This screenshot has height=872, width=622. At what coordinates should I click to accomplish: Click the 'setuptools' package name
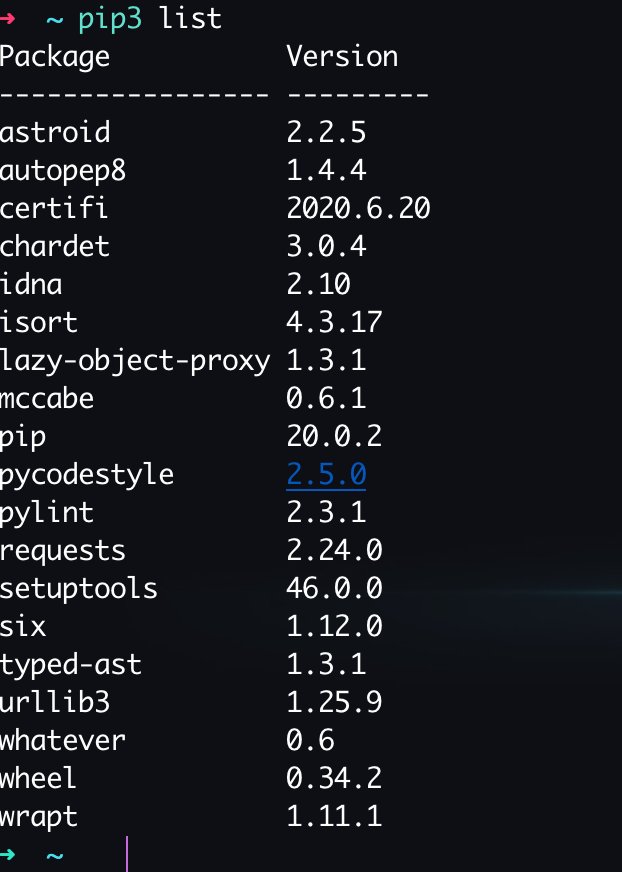click(x=79, y=589)
